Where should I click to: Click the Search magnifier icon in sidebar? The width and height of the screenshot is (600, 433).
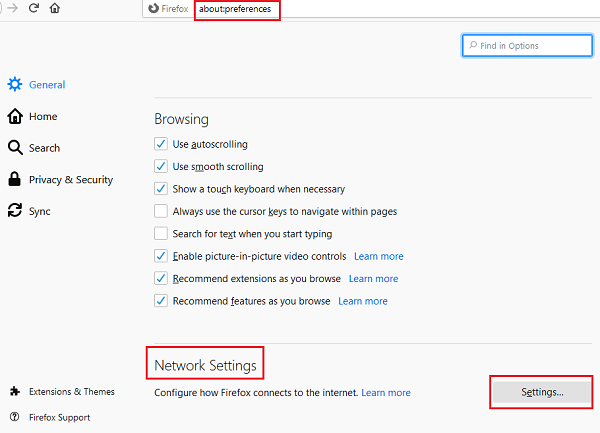coord(15,148)
